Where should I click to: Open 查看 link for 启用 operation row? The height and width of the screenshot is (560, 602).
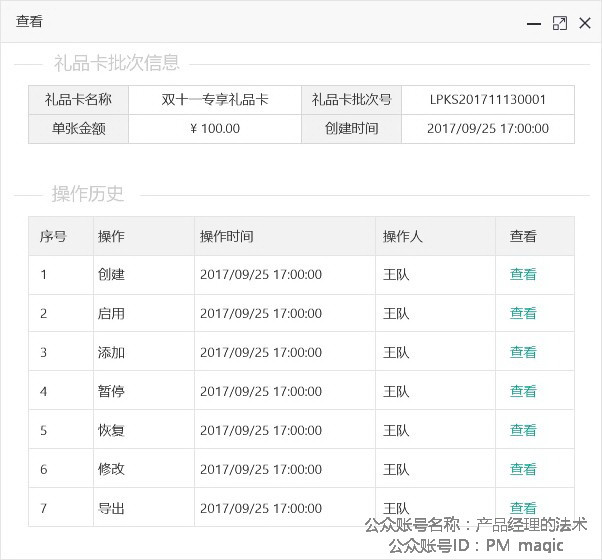coord(523,313)
